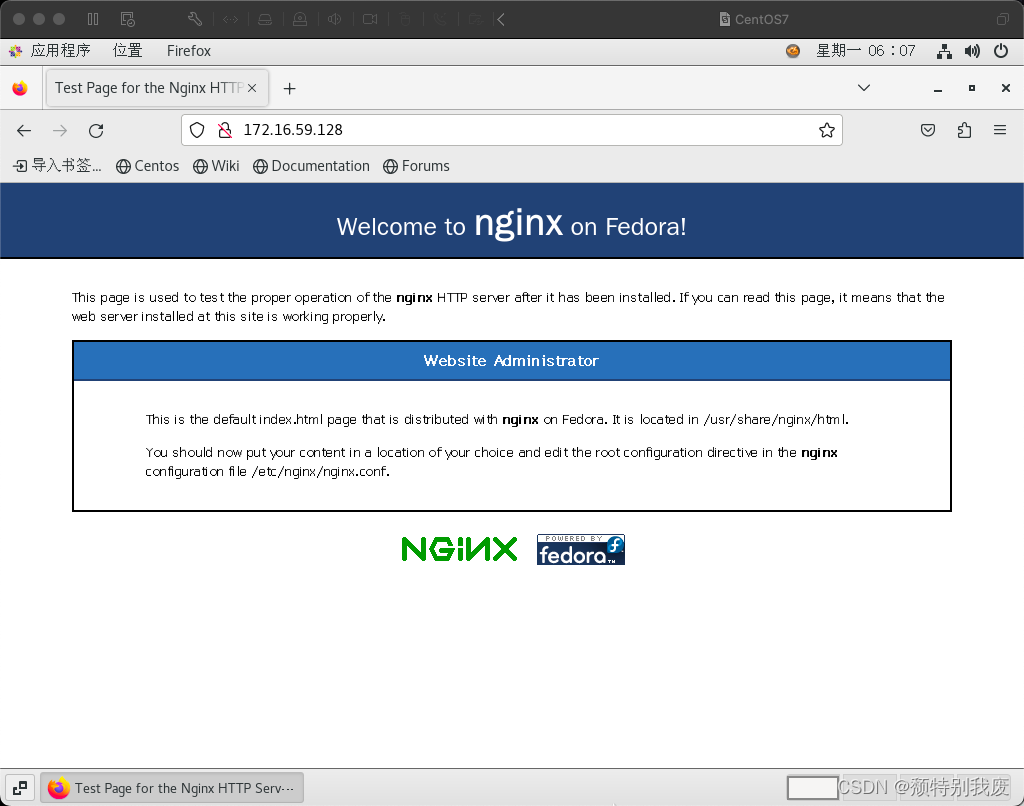Click the GNOME network status icon
The image size is (1024, 806).
pyautogui.click(x=944, y=51)
